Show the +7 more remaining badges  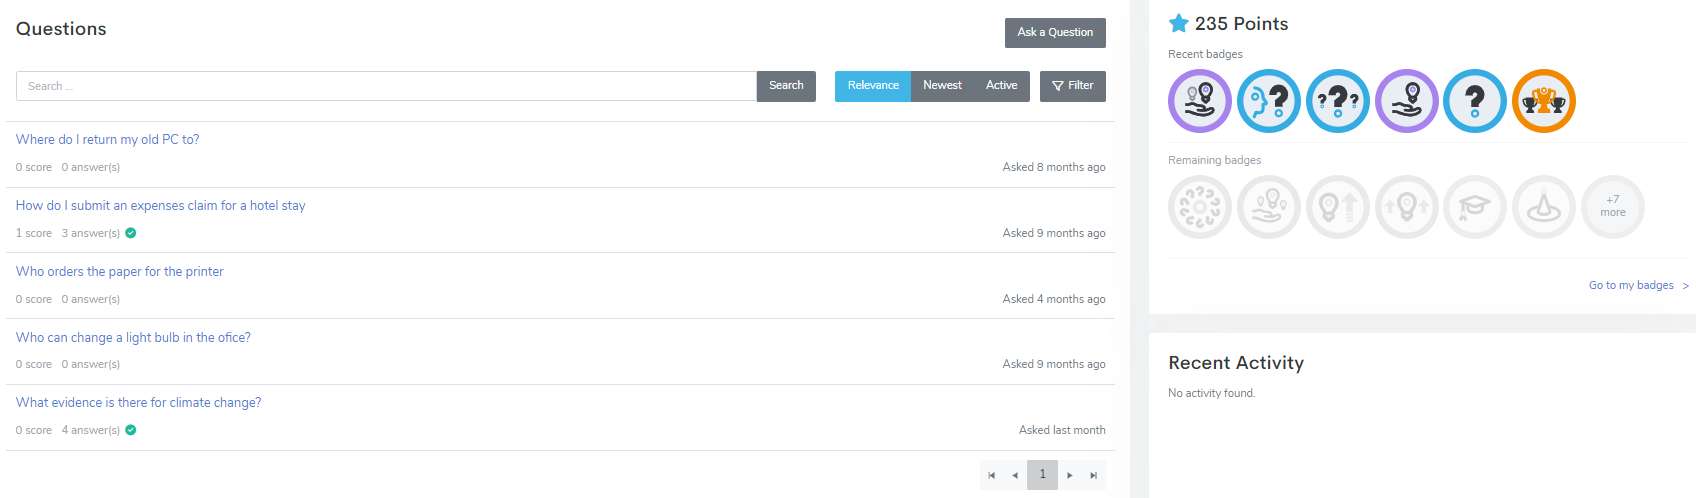click(x=1612, y=207)
